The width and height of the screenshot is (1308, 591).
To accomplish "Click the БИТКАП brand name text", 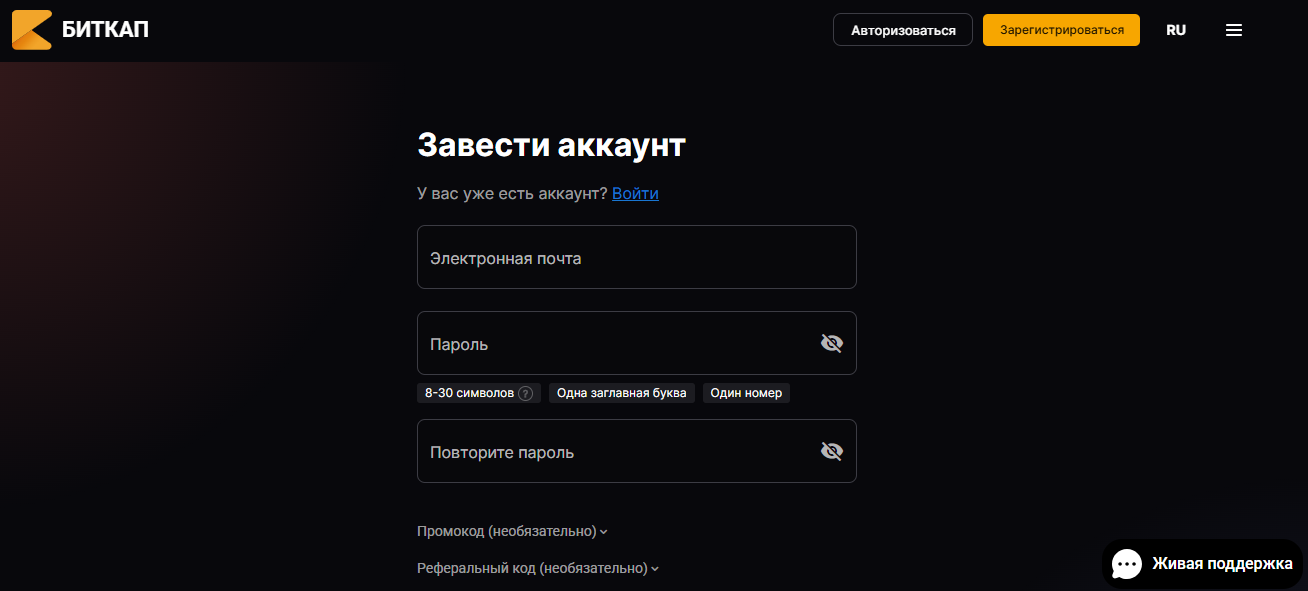I will click(x=105, y=30).
